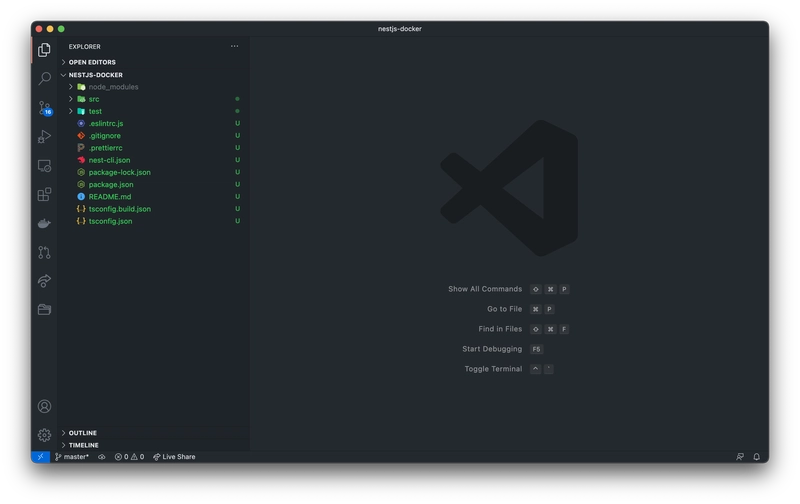Expand the Open Editors section
This screenshot has height=504, width=800.
pos(153,62)
